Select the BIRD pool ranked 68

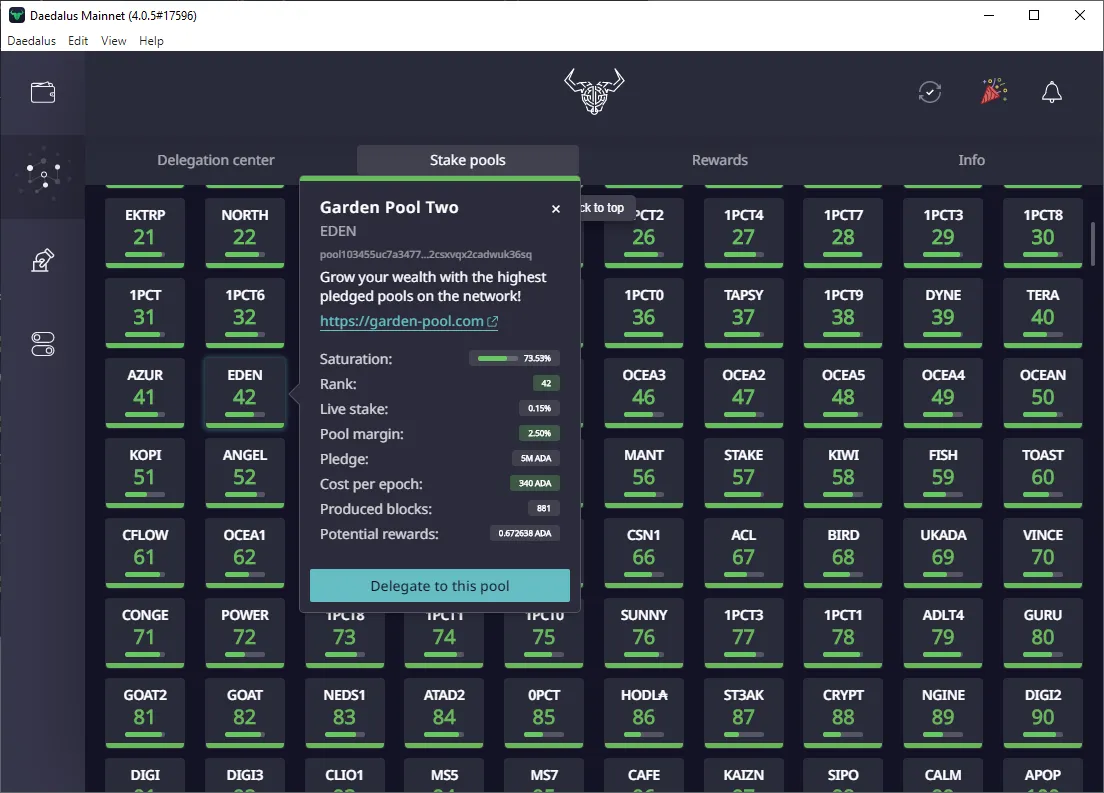point(843,553)
